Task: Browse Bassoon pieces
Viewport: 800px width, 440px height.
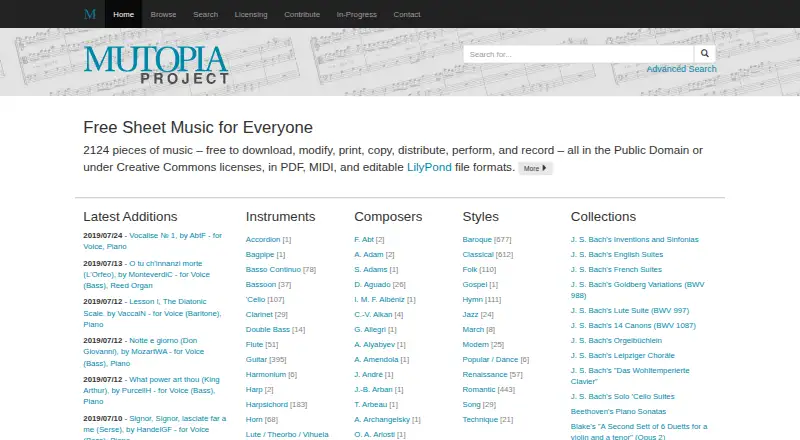Action: (x=261, y=284)
